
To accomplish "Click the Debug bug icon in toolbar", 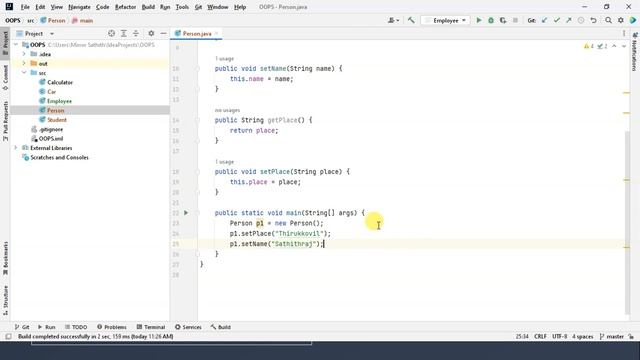I will coord(491,20).
